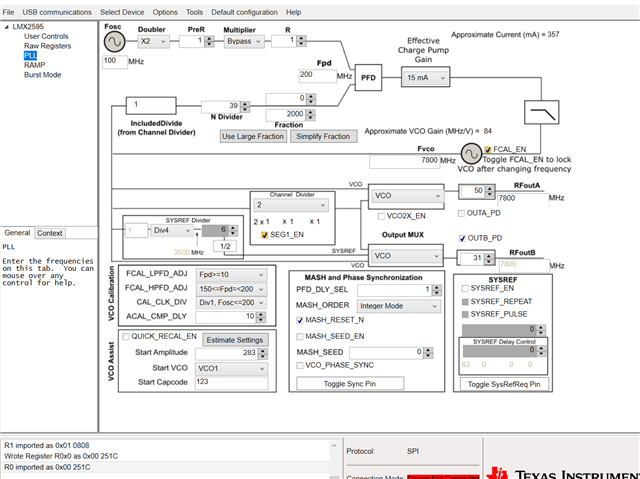Select Raw Registers in tree
This screenshot has width=640, height=479.
(47, 46)
